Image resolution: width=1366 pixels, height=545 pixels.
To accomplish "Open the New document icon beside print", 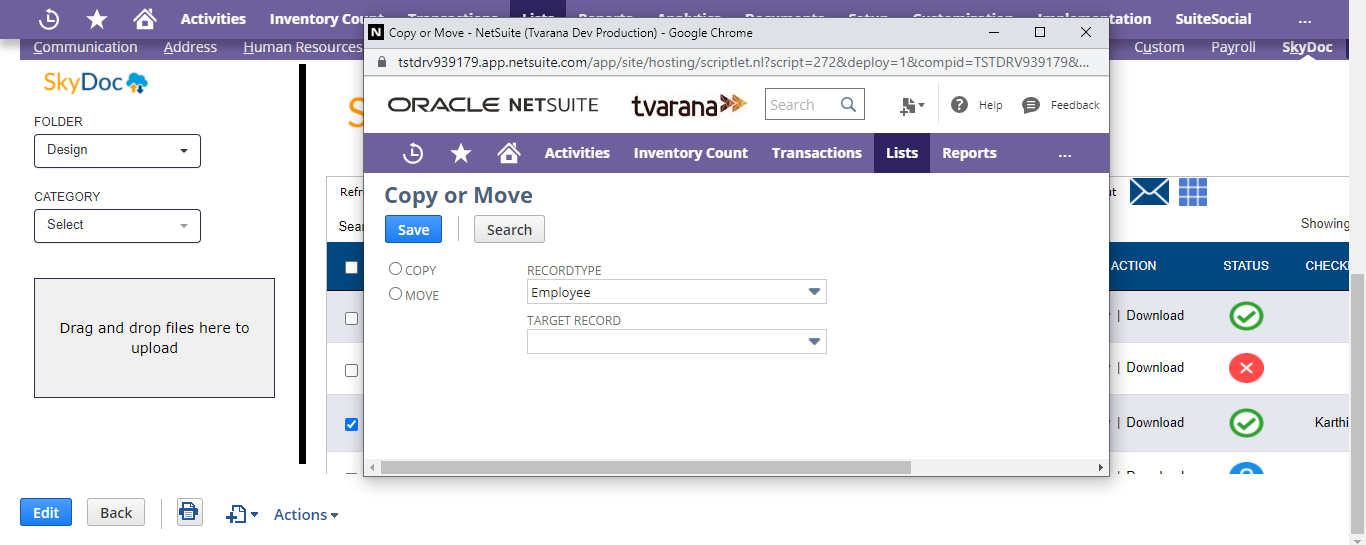I will pyautogui.click(x=242, y=514).
